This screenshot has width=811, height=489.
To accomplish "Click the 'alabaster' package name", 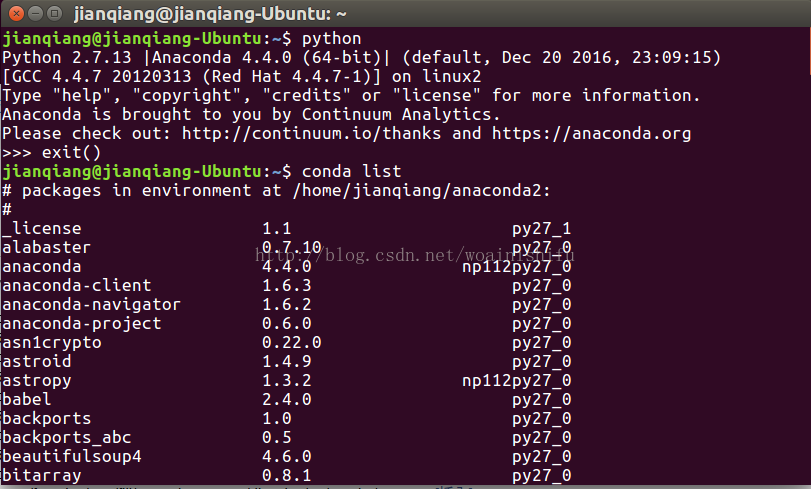I will coord(47,247).
